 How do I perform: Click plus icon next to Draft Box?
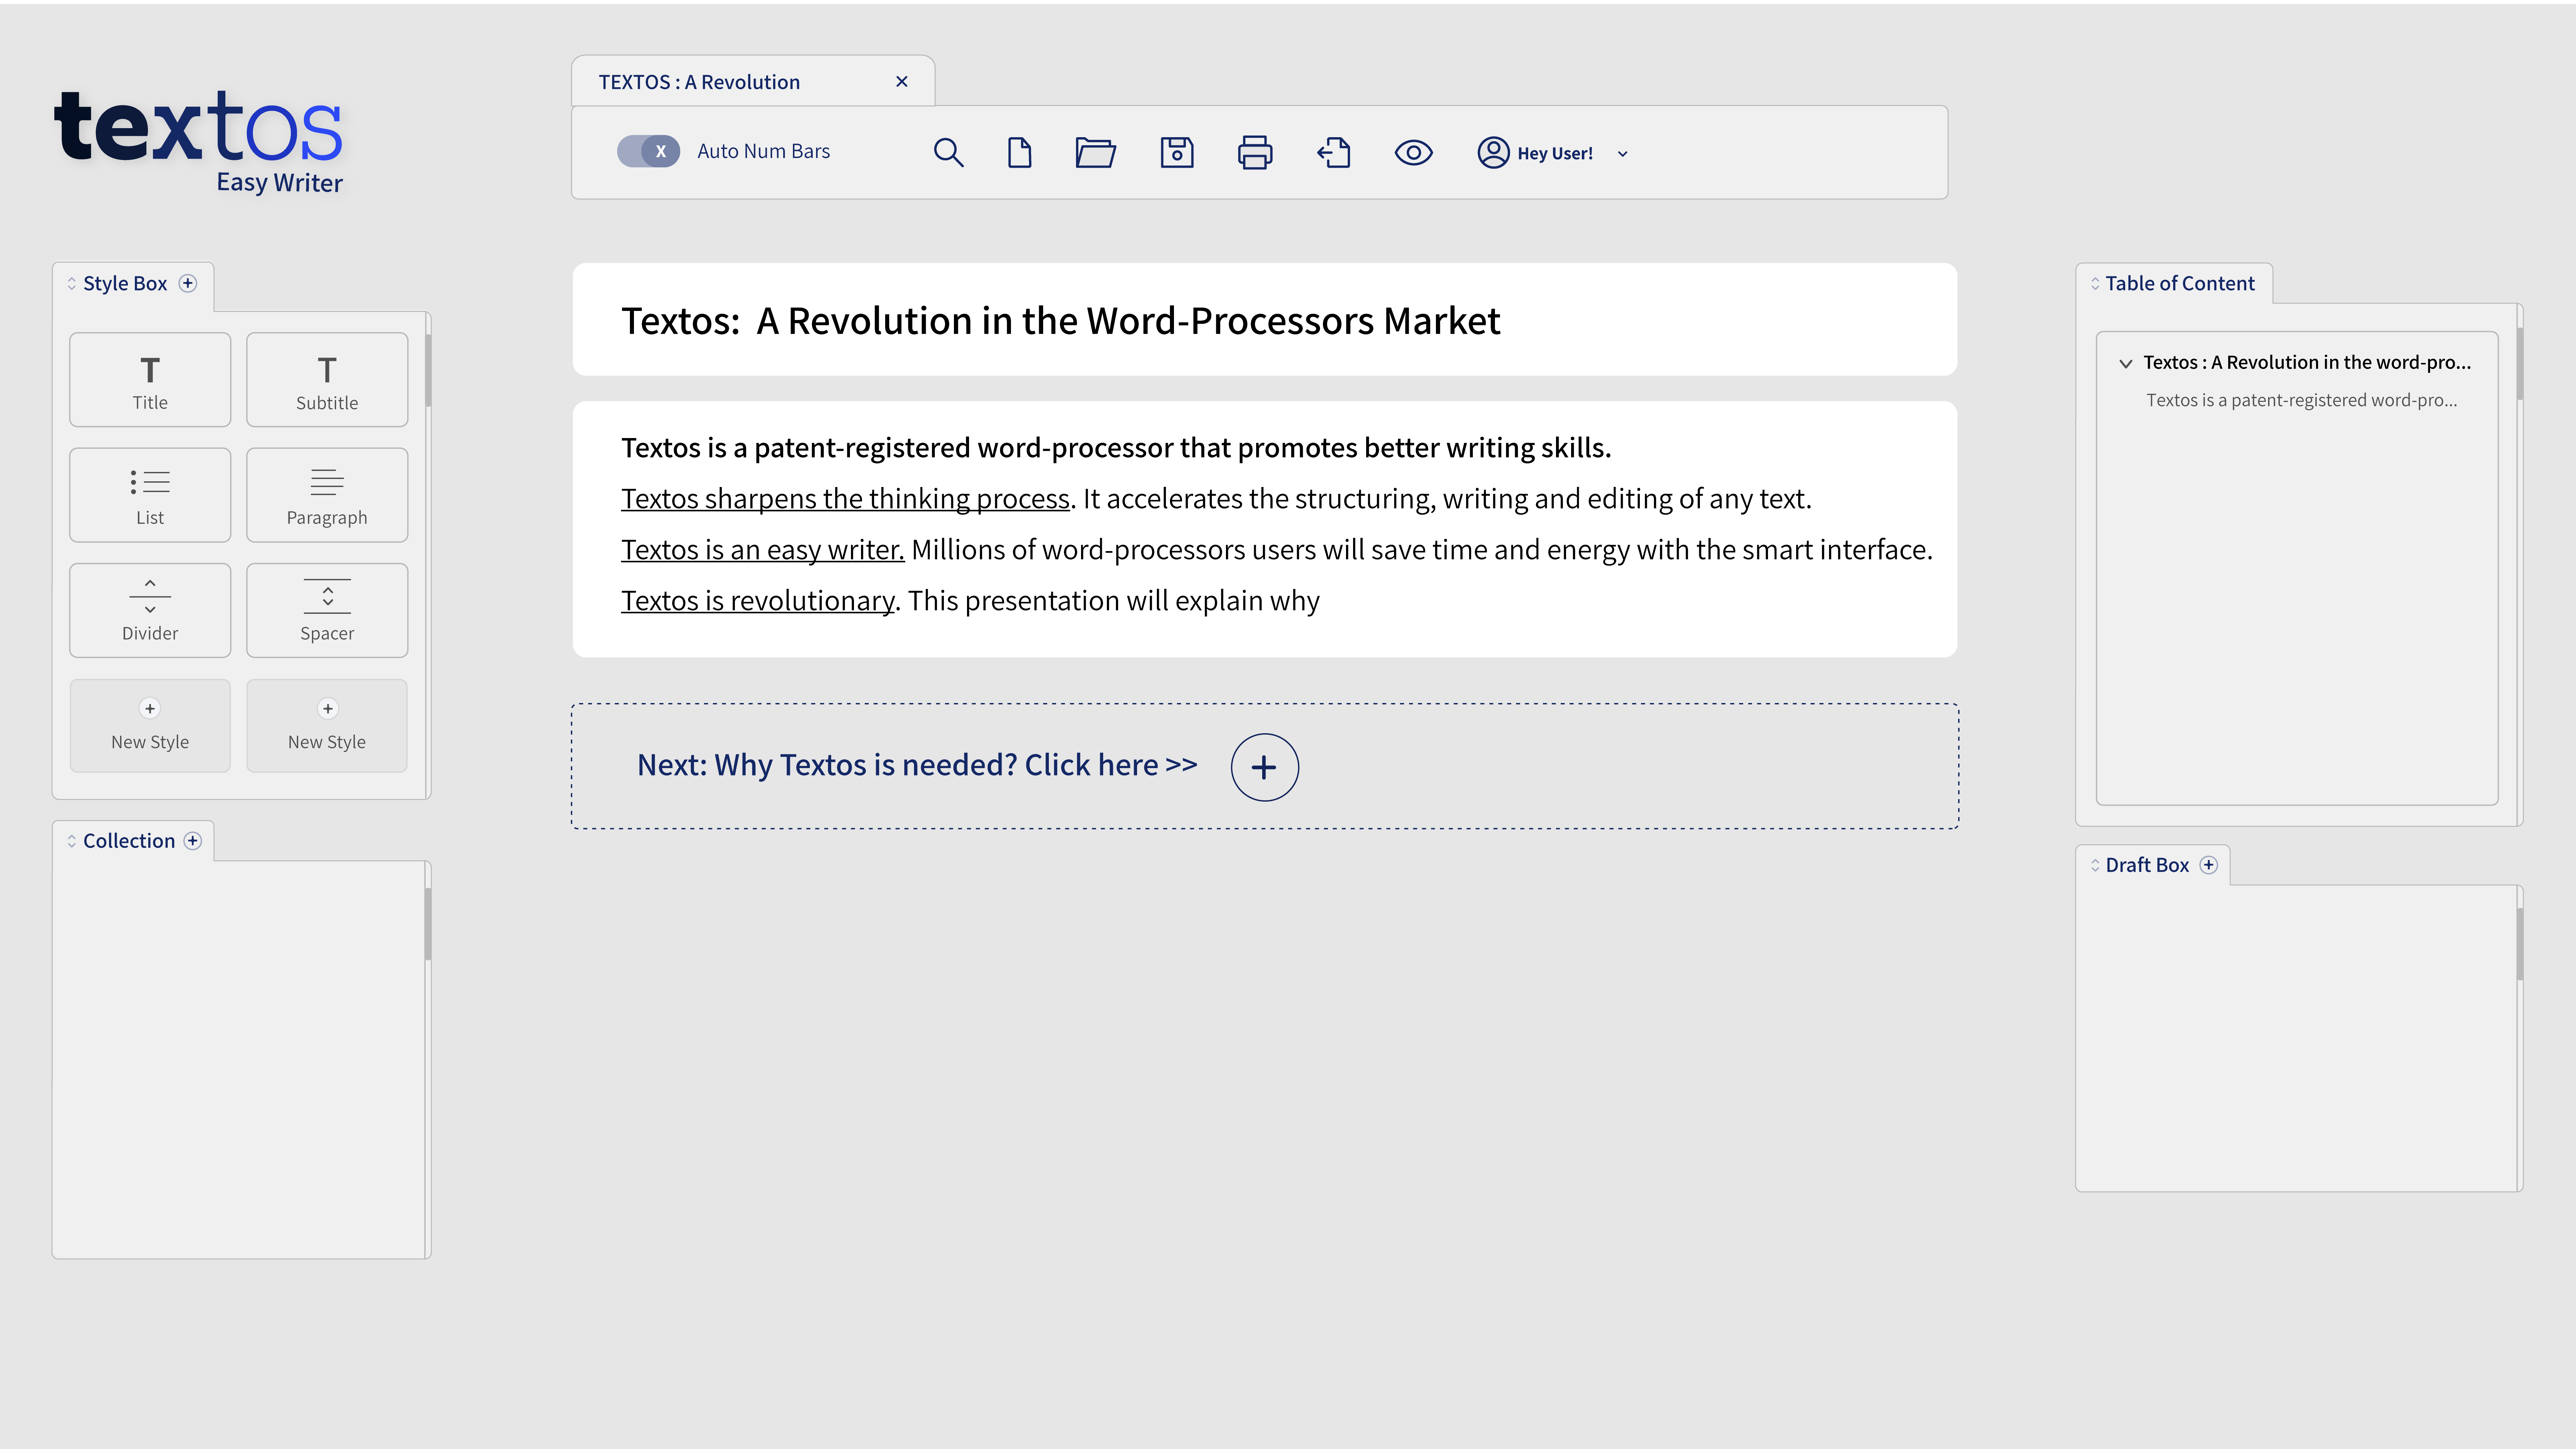[x=2209, y=865]
